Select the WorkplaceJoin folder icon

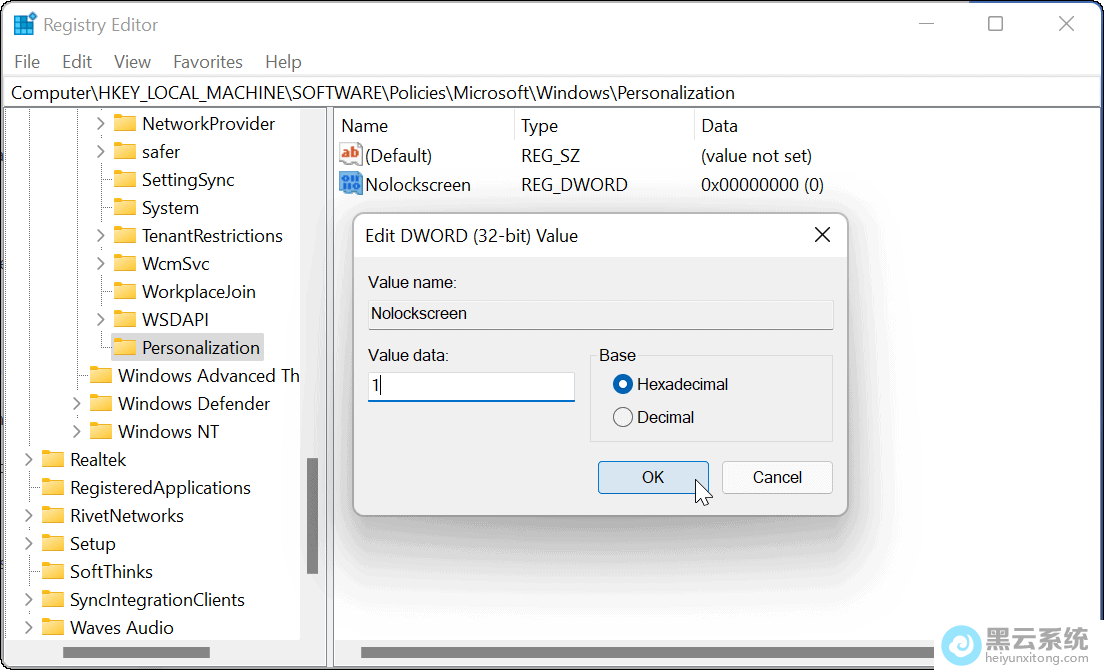pos(125,292)
